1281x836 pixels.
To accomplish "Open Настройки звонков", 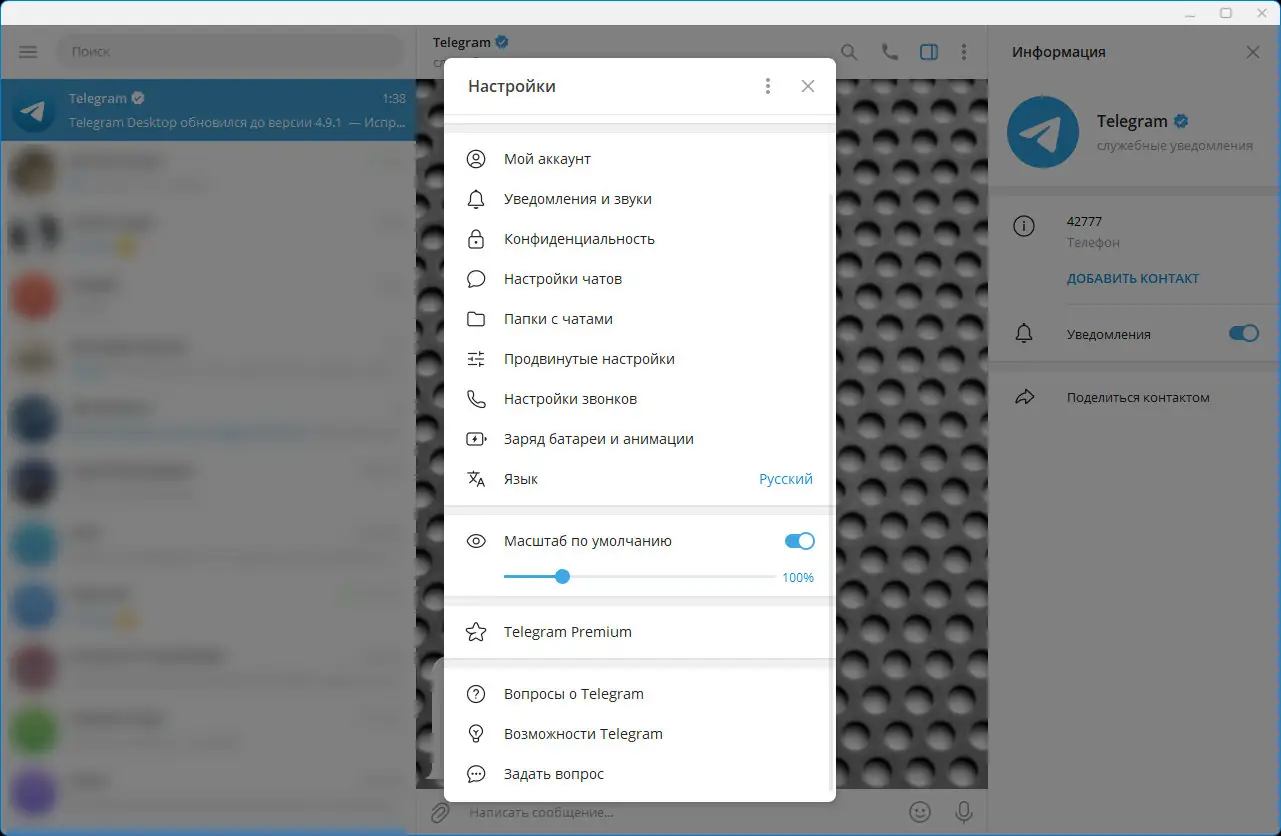I will [x=640, y=399].
